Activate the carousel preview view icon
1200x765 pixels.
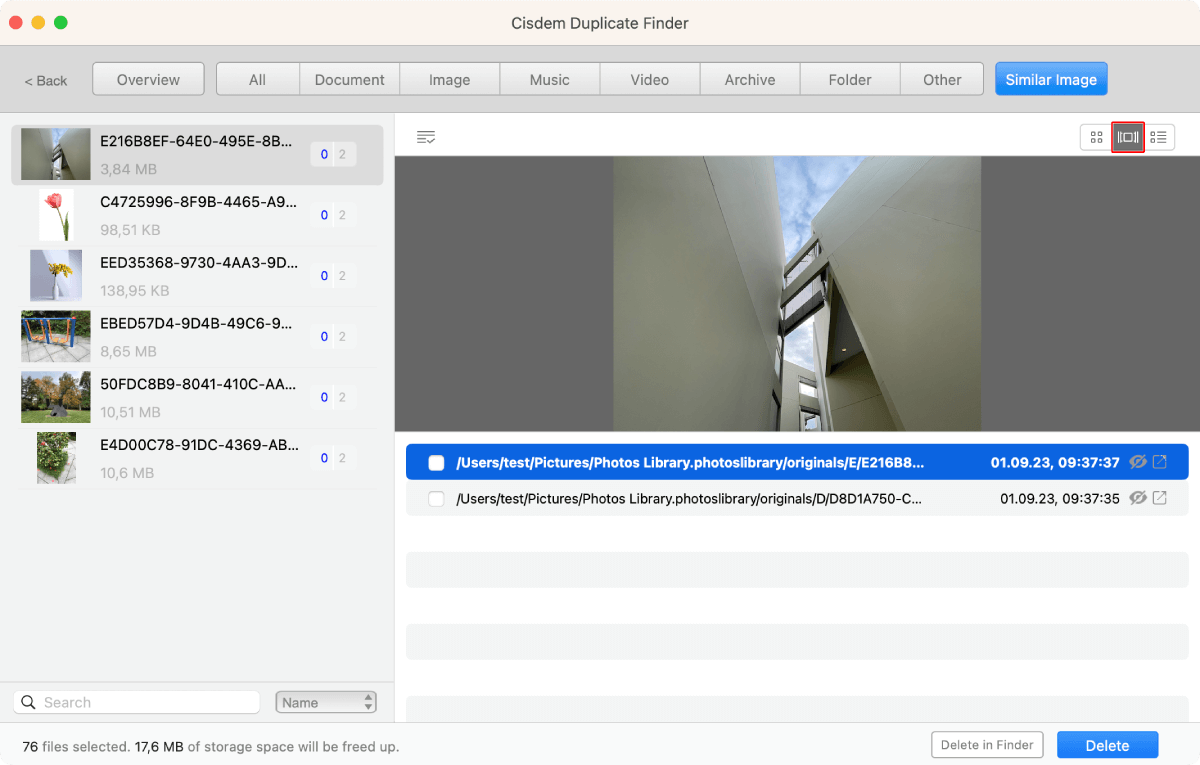(1128, 137)
